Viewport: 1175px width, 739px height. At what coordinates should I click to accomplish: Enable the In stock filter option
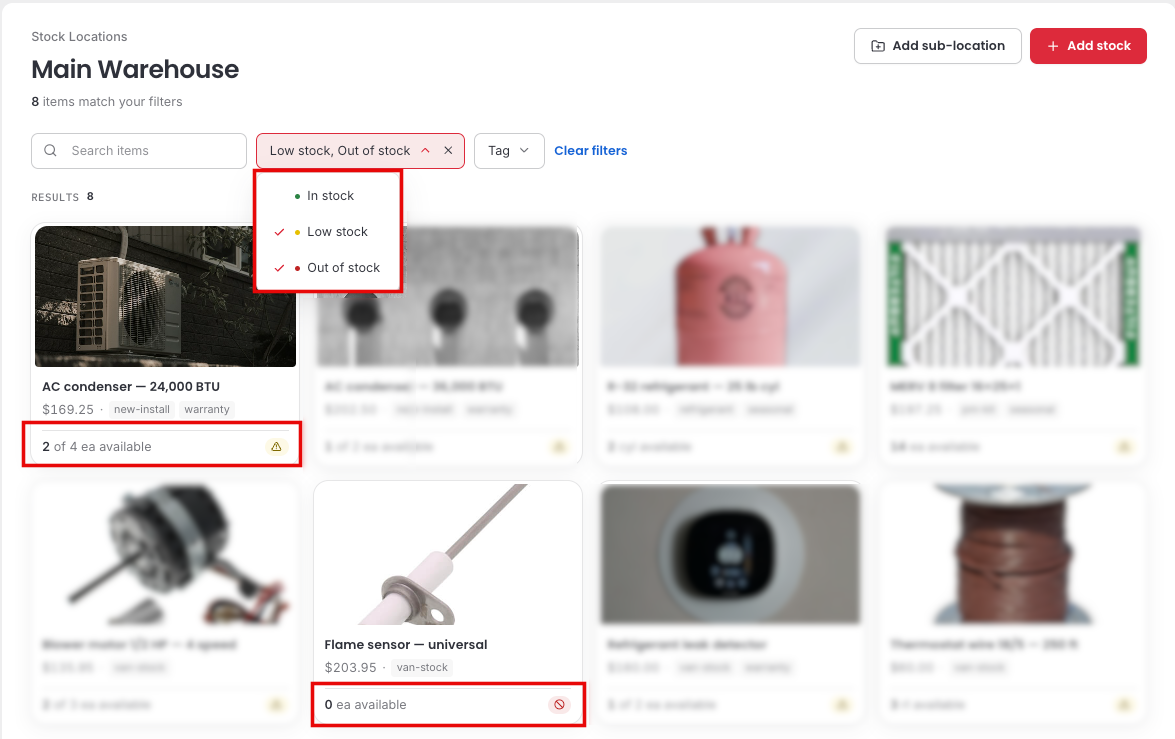click(328, 196)
